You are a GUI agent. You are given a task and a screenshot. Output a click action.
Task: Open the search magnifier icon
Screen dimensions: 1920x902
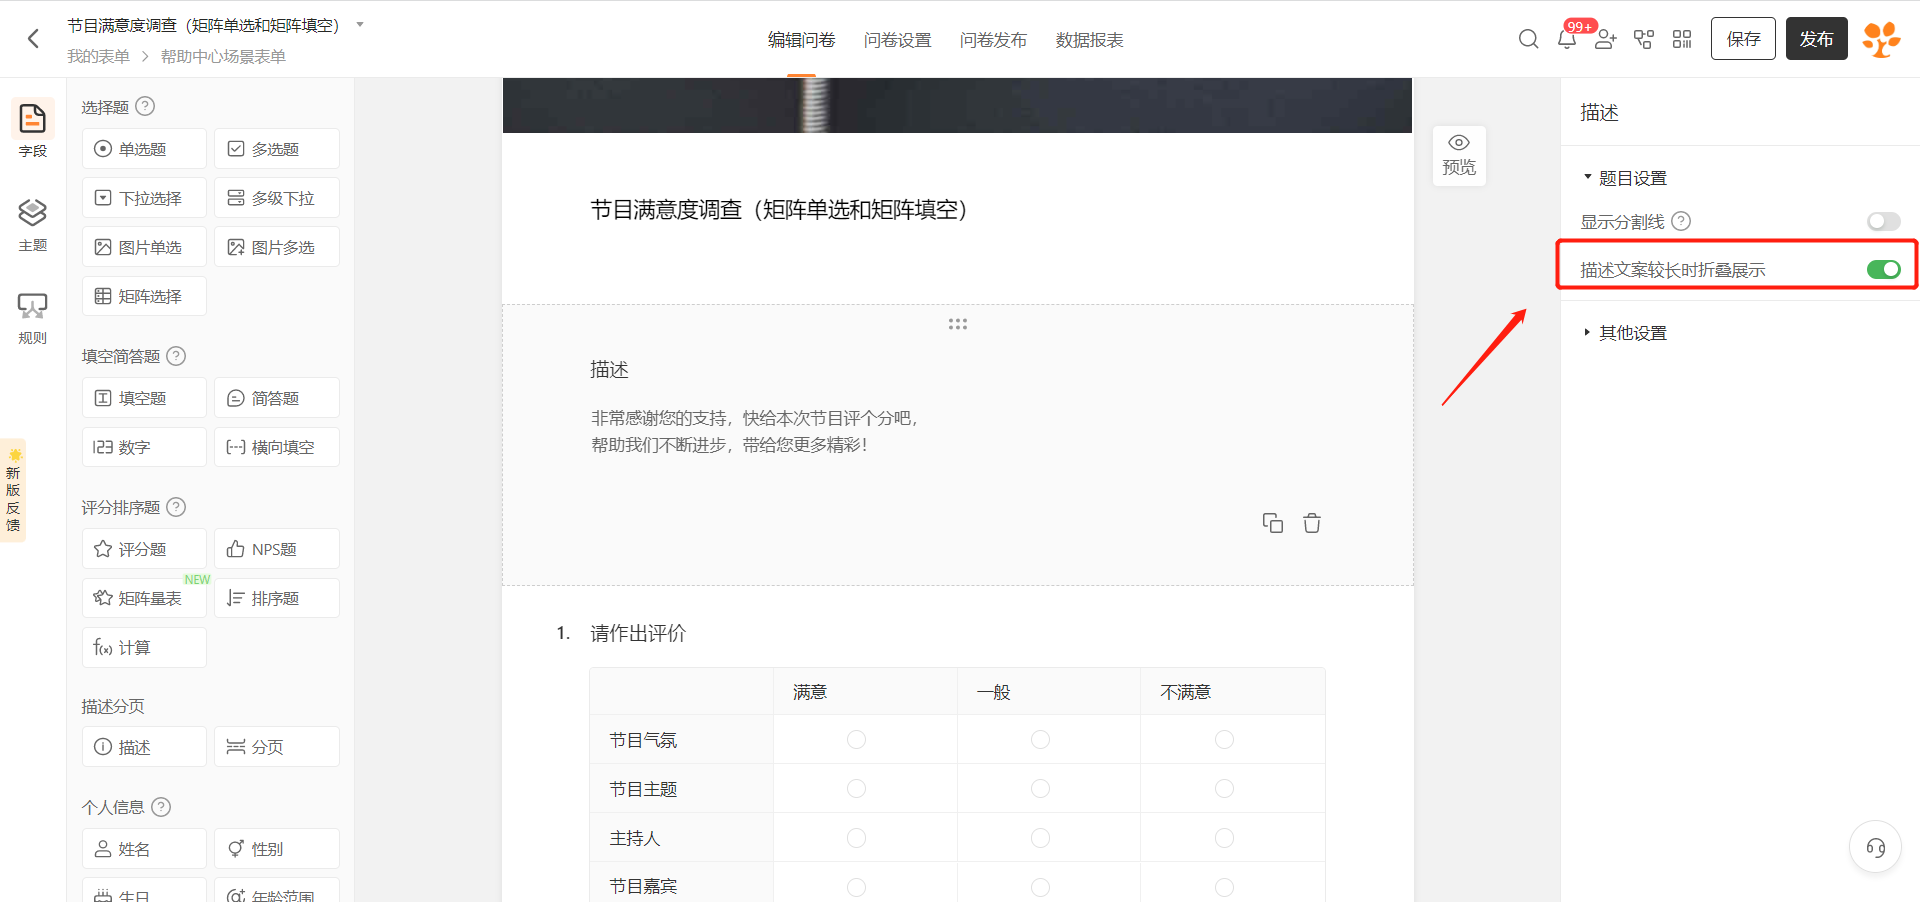(x=1528, y=39)
